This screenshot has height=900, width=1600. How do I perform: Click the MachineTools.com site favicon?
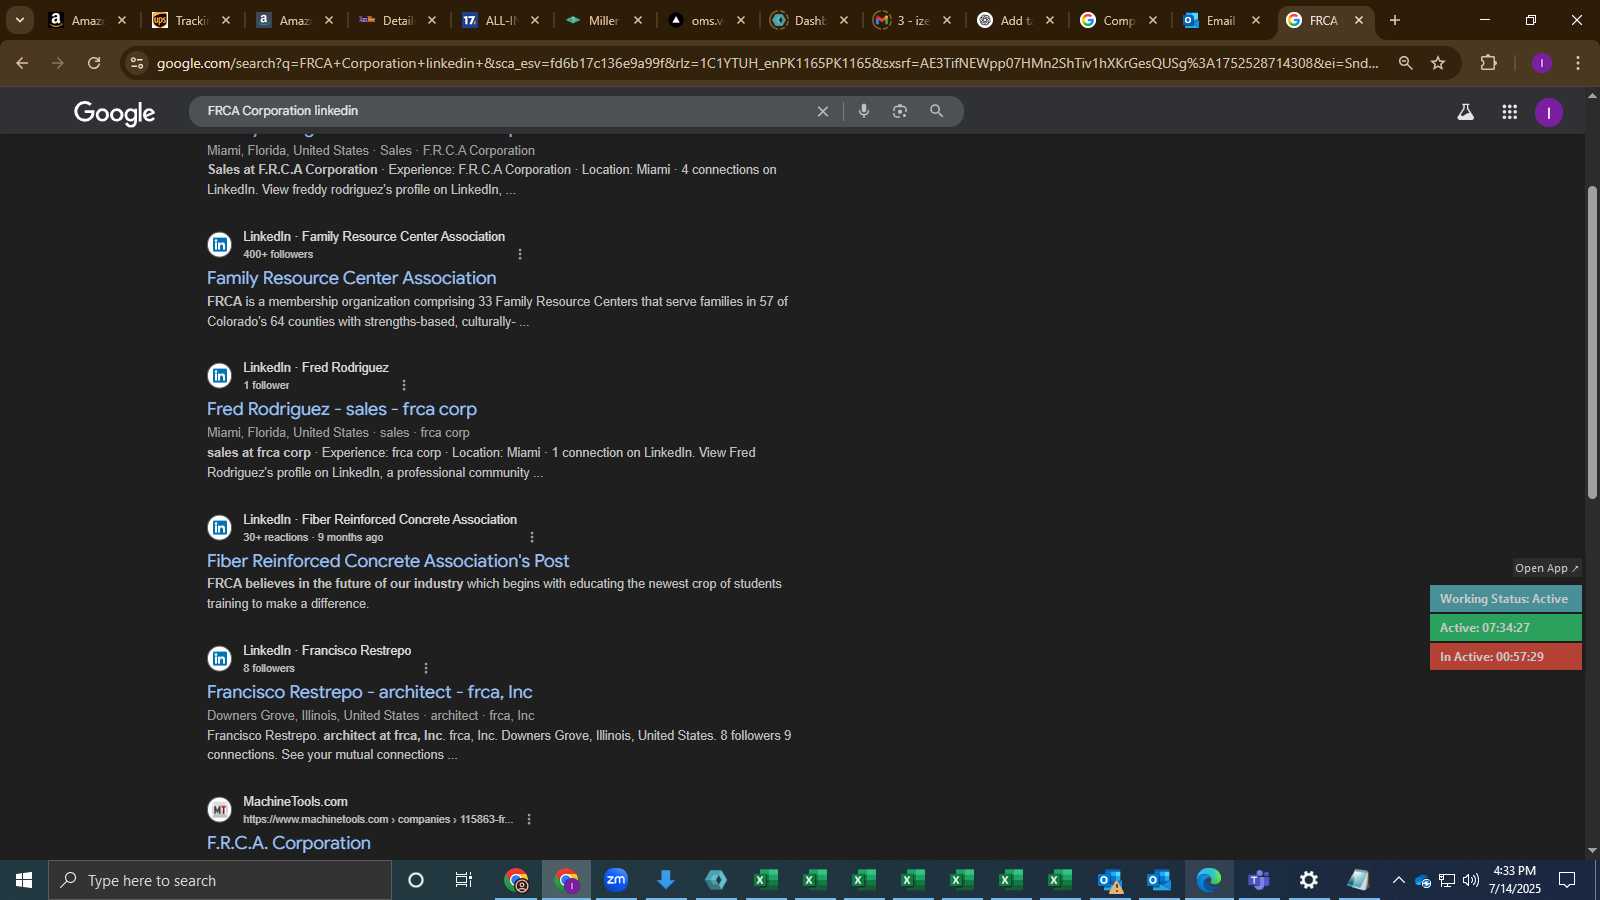[219, 810]
